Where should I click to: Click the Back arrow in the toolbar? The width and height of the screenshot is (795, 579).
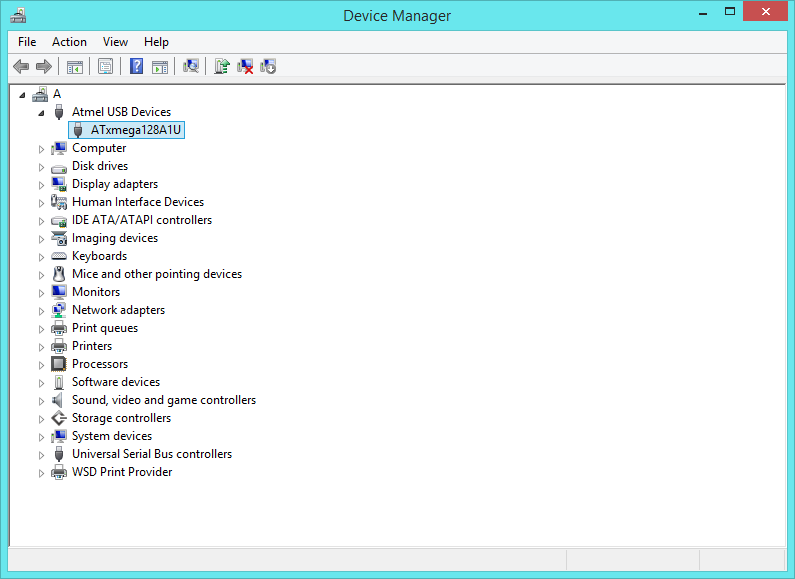pos(20,66)
